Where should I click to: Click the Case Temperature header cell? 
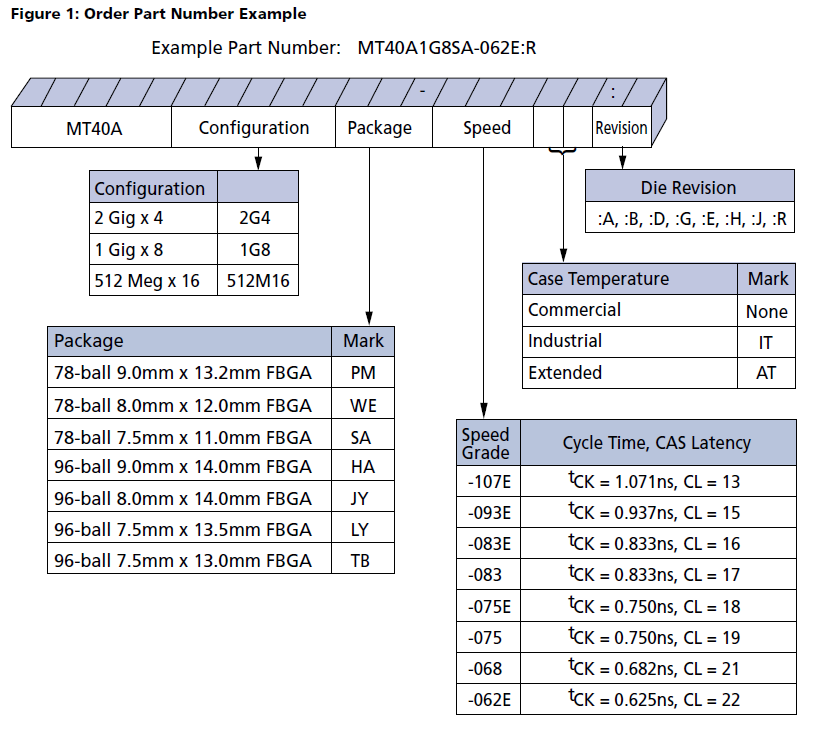point(630,279)
